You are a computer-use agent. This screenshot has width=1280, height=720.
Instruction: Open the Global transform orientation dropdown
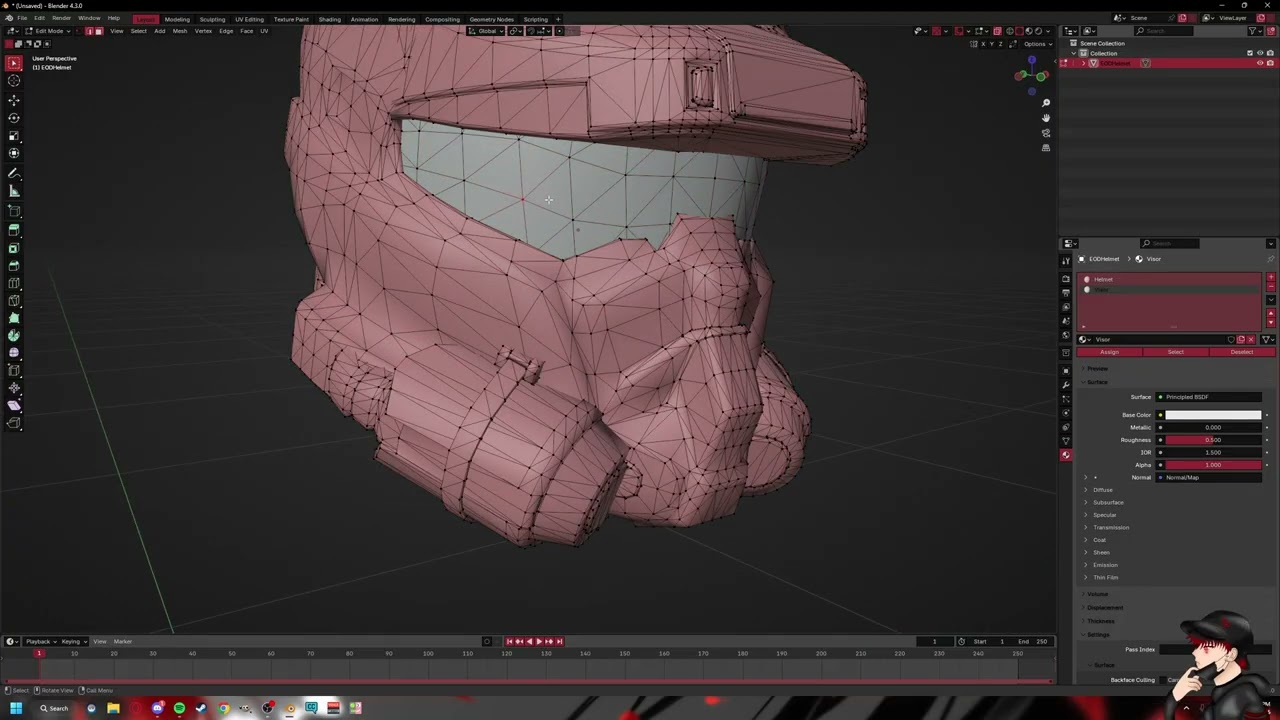click(x=487, y=31)
